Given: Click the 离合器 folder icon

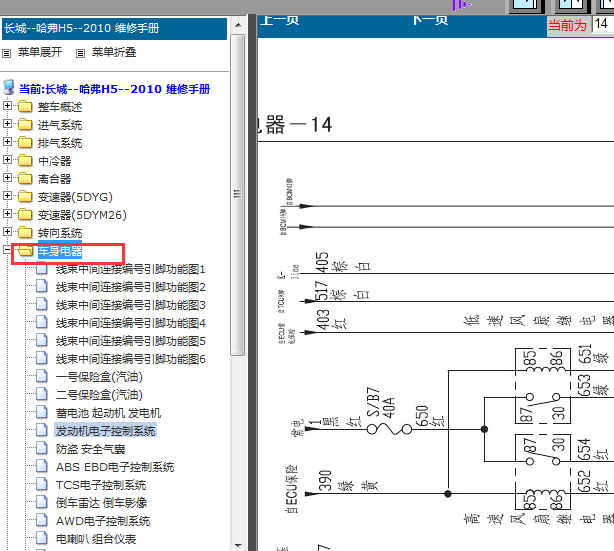Looking at the screenshot, I should tap(25, 178).
